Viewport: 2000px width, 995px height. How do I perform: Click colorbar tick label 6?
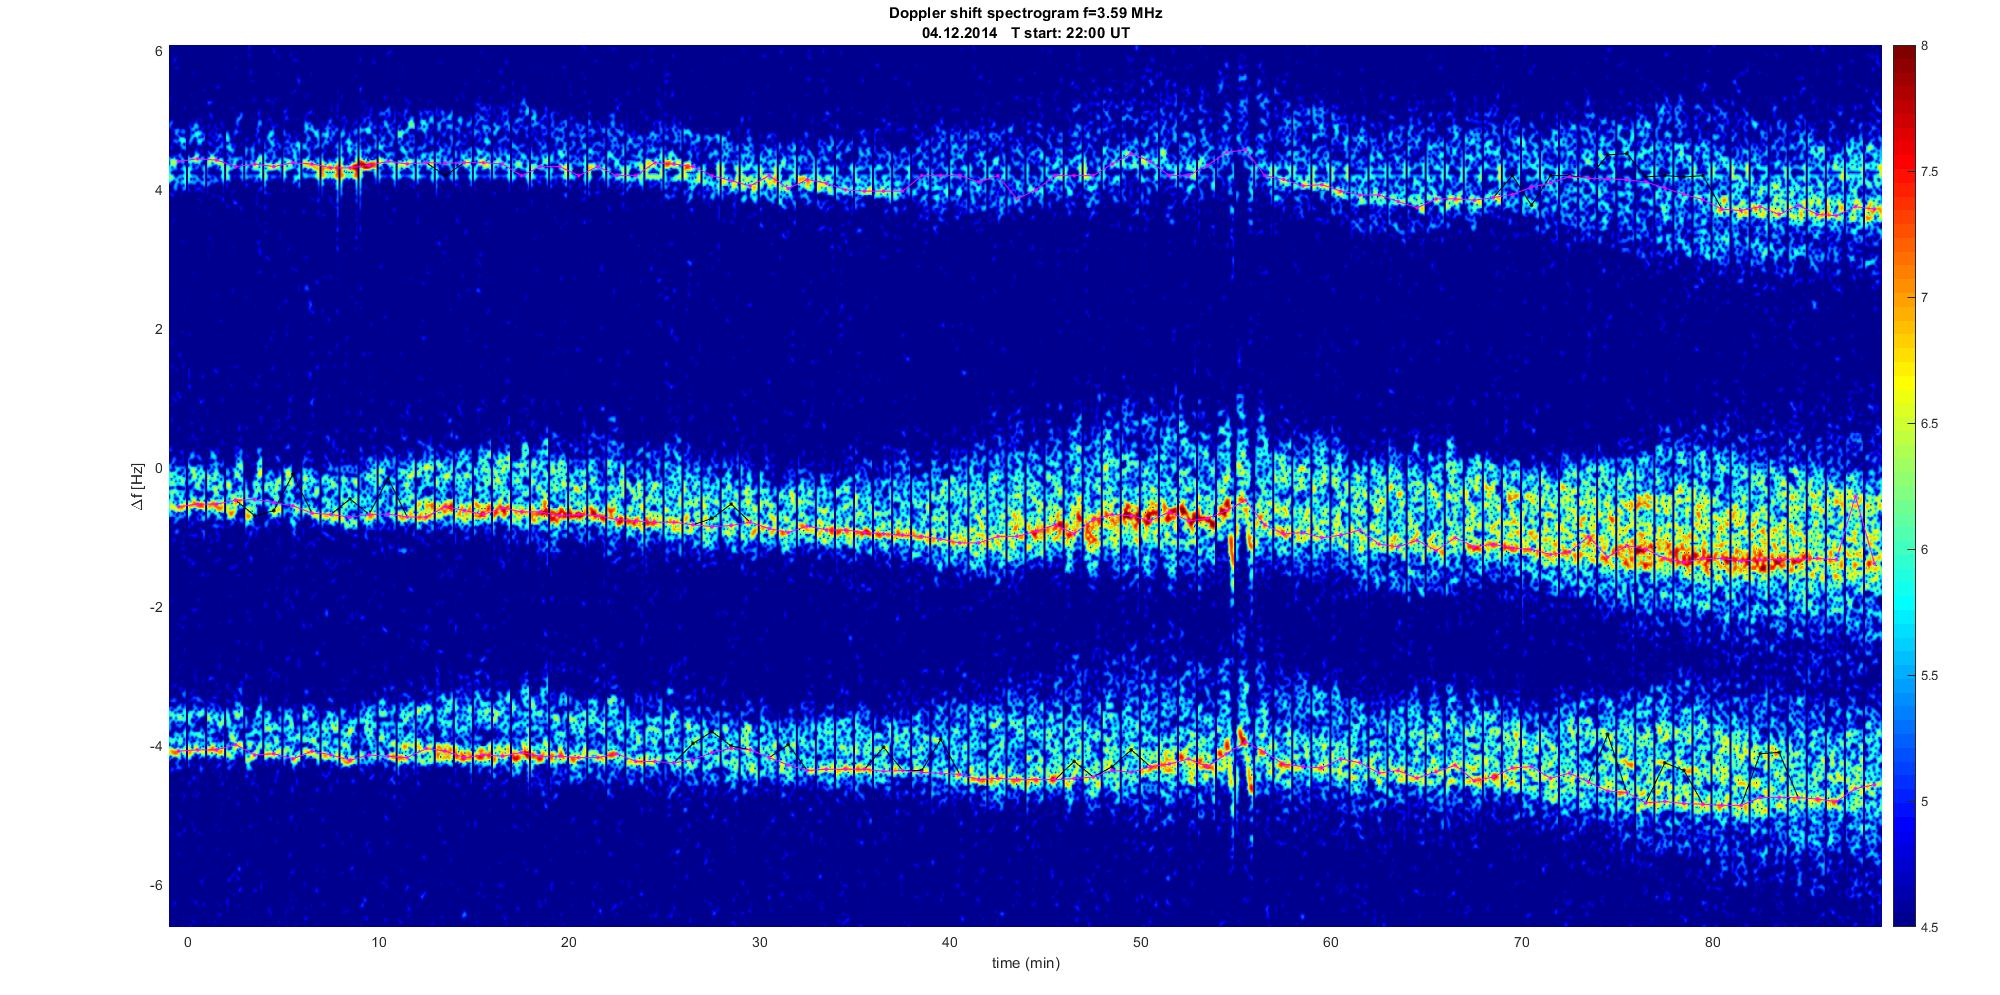pyautogui.click(x=1925, y=550)
